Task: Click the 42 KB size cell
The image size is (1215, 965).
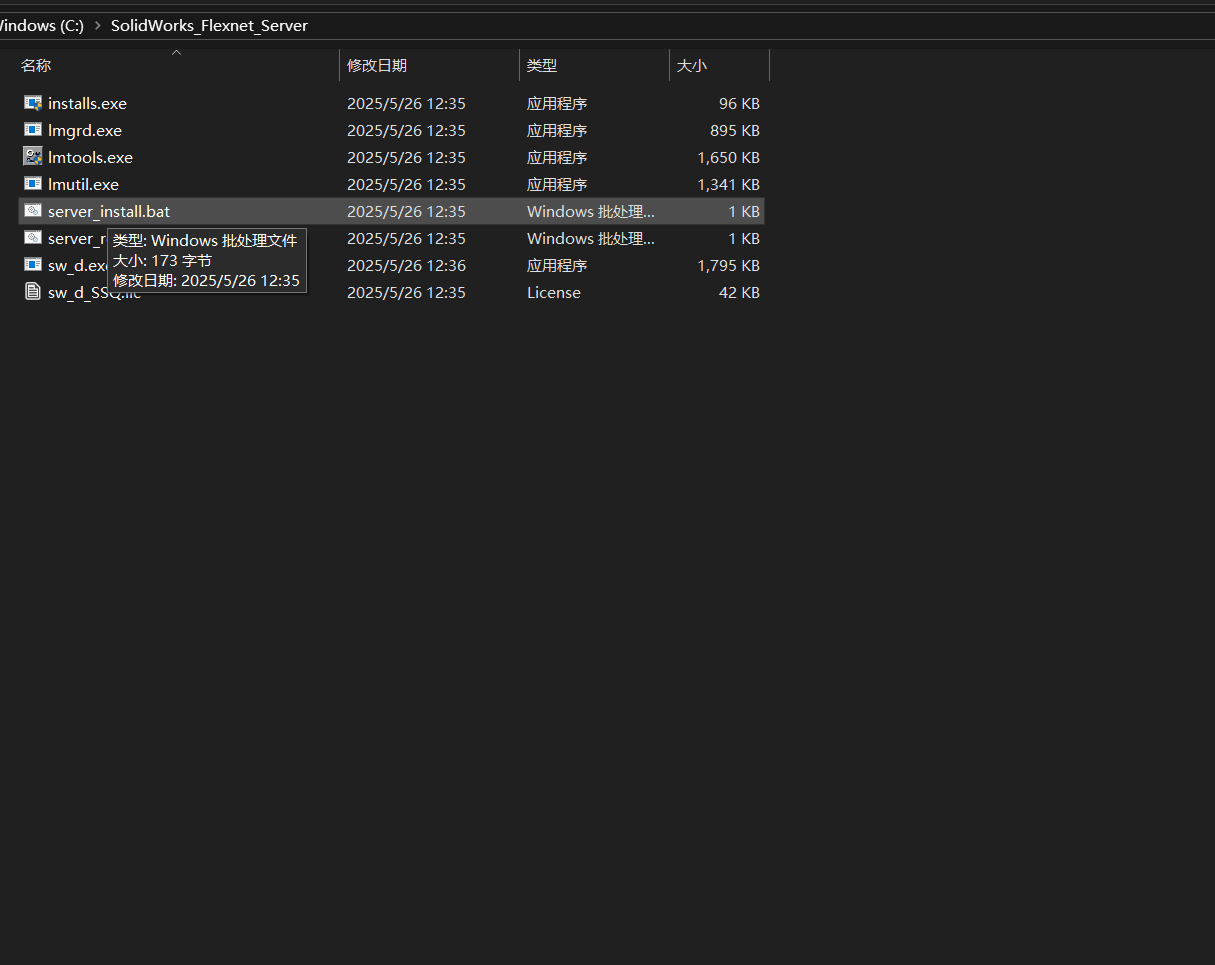Action: 739,292
